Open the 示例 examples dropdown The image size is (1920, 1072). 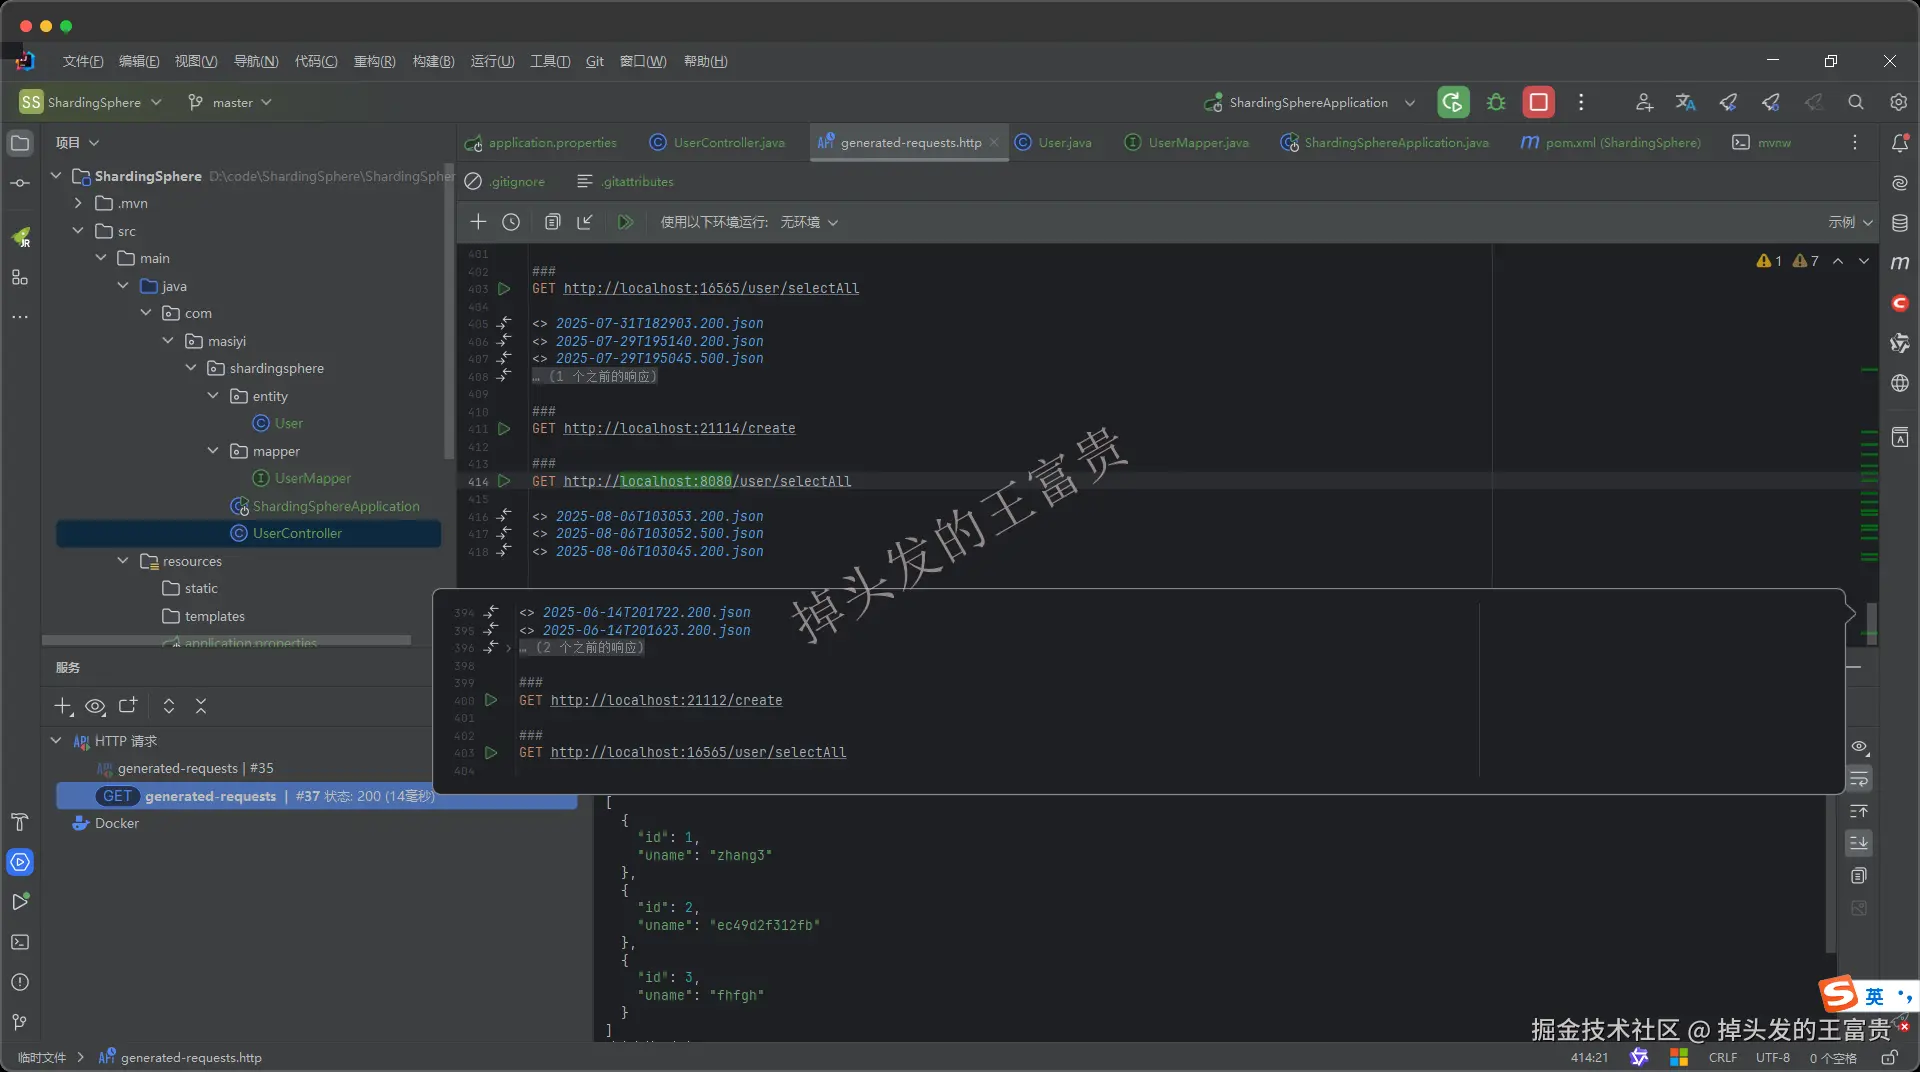click(1851, 222)
